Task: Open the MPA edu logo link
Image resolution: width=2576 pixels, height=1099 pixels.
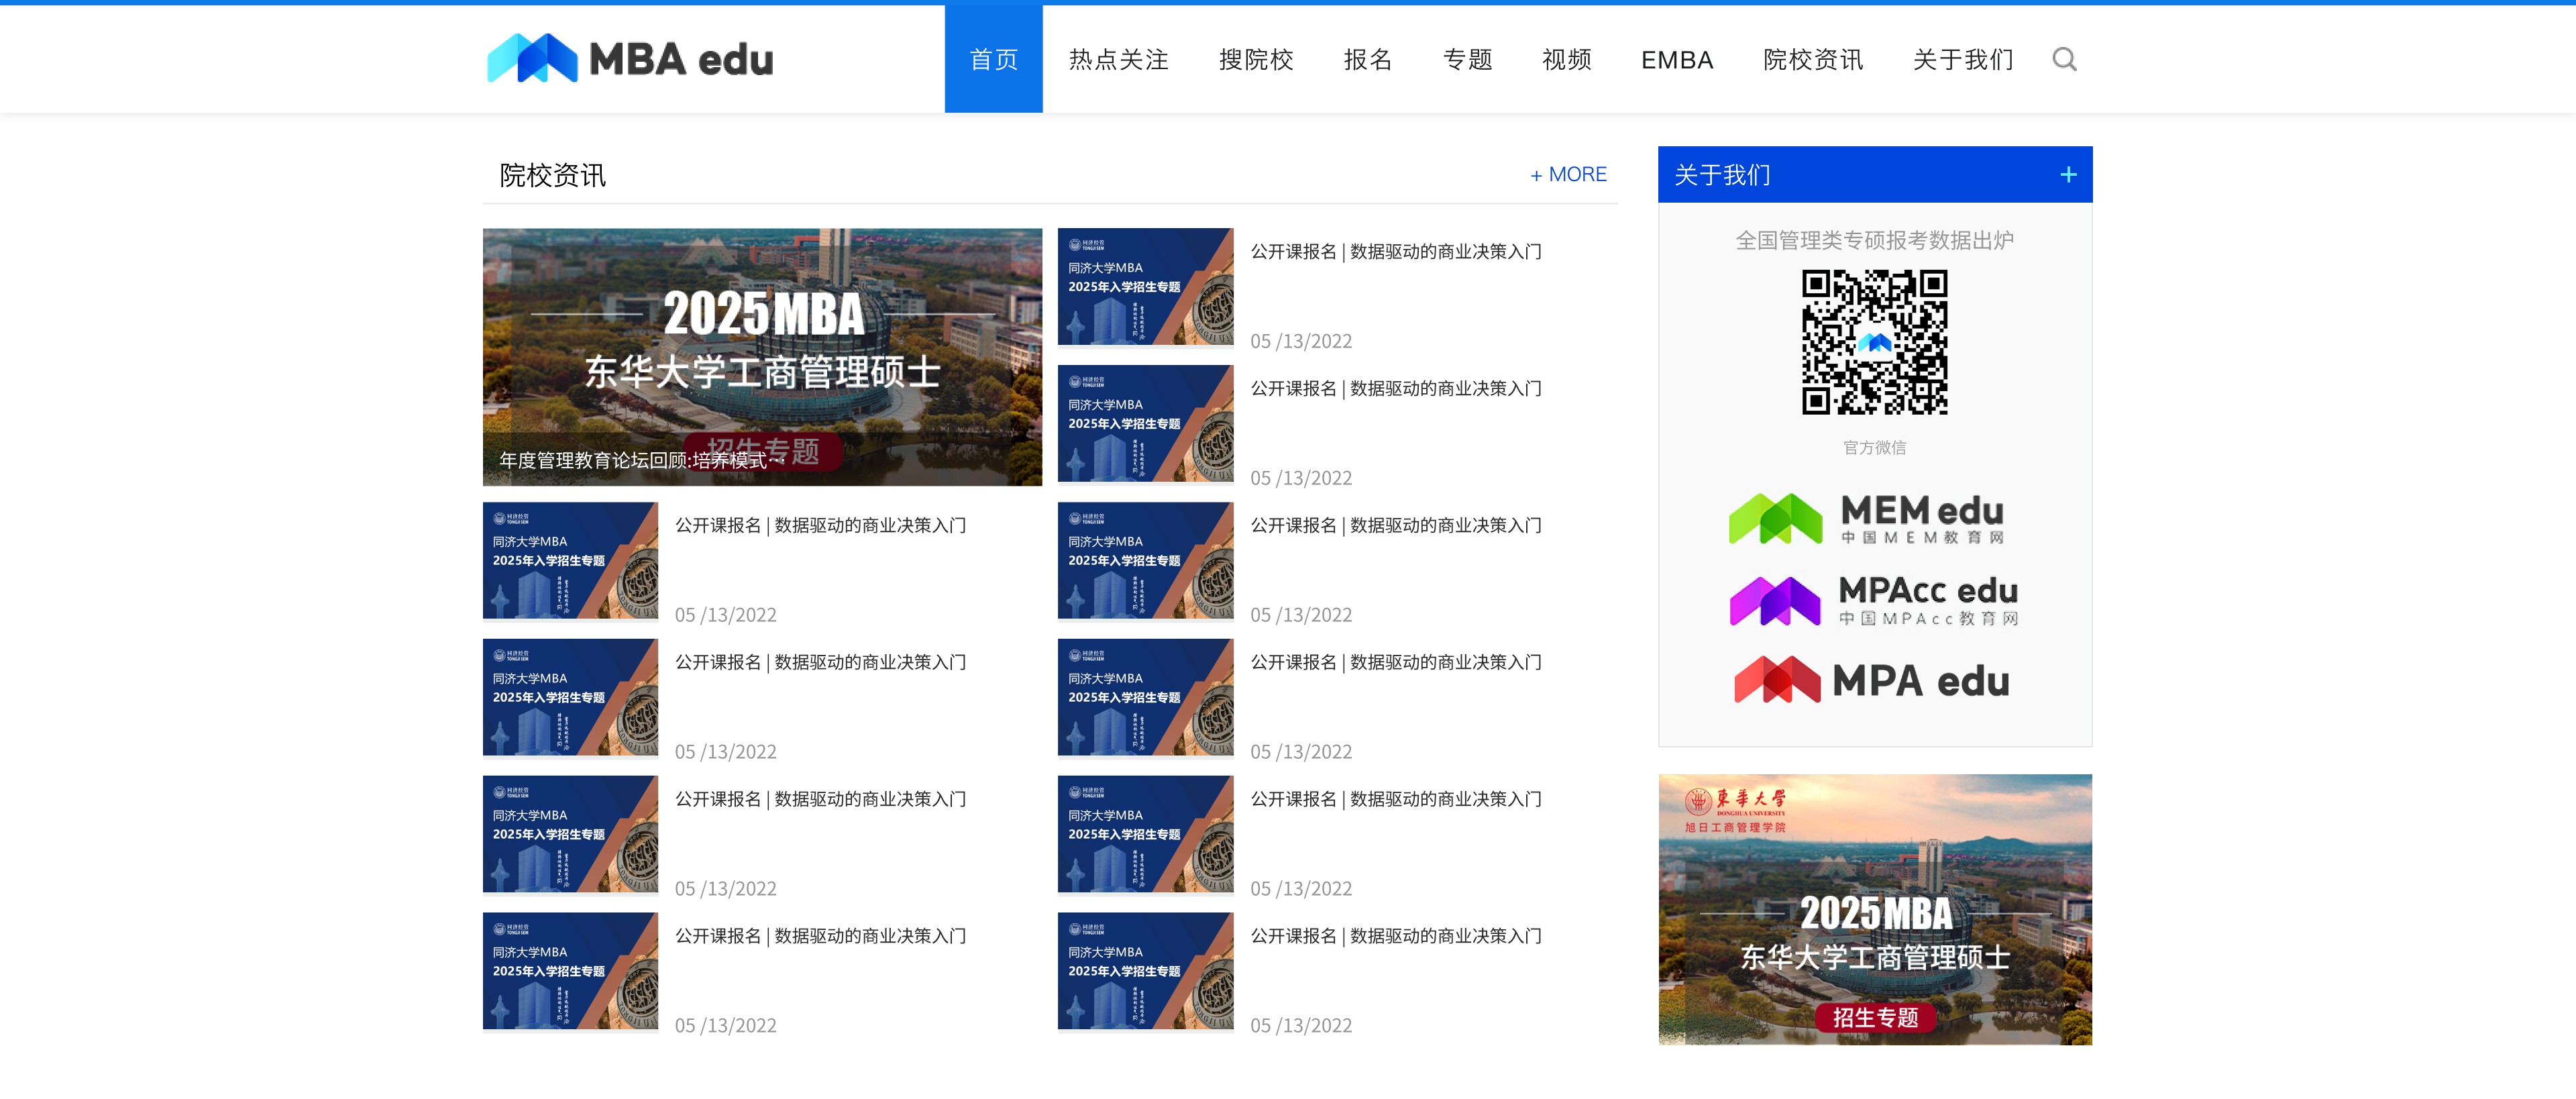Action: pyautogui.click(x=1871, y=680)
